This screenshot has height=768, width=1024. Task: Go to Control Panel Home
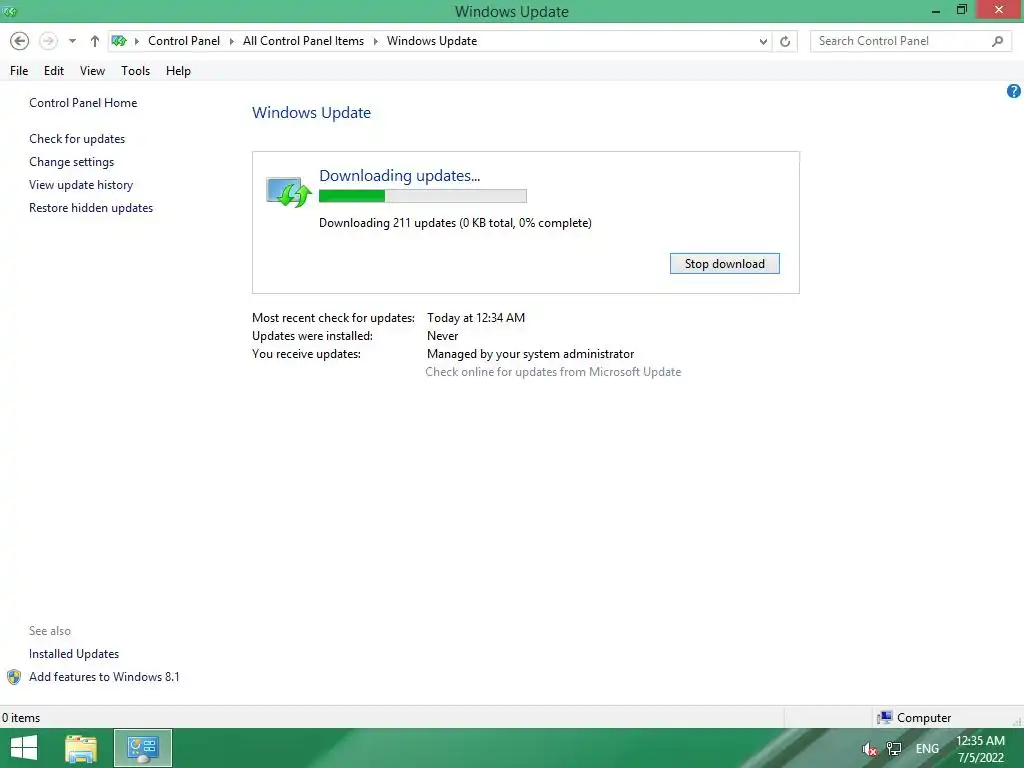click(x=83, y=103)
